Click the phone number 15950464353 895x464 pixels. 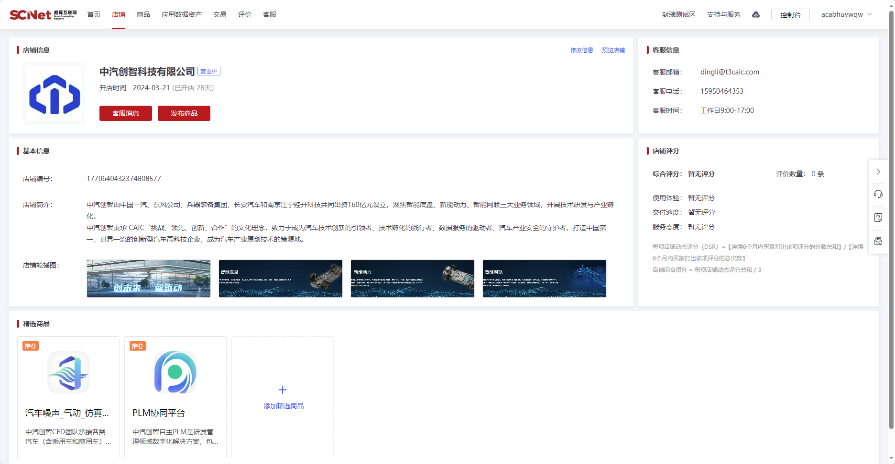pyautogui.click(x=721, y=91)
